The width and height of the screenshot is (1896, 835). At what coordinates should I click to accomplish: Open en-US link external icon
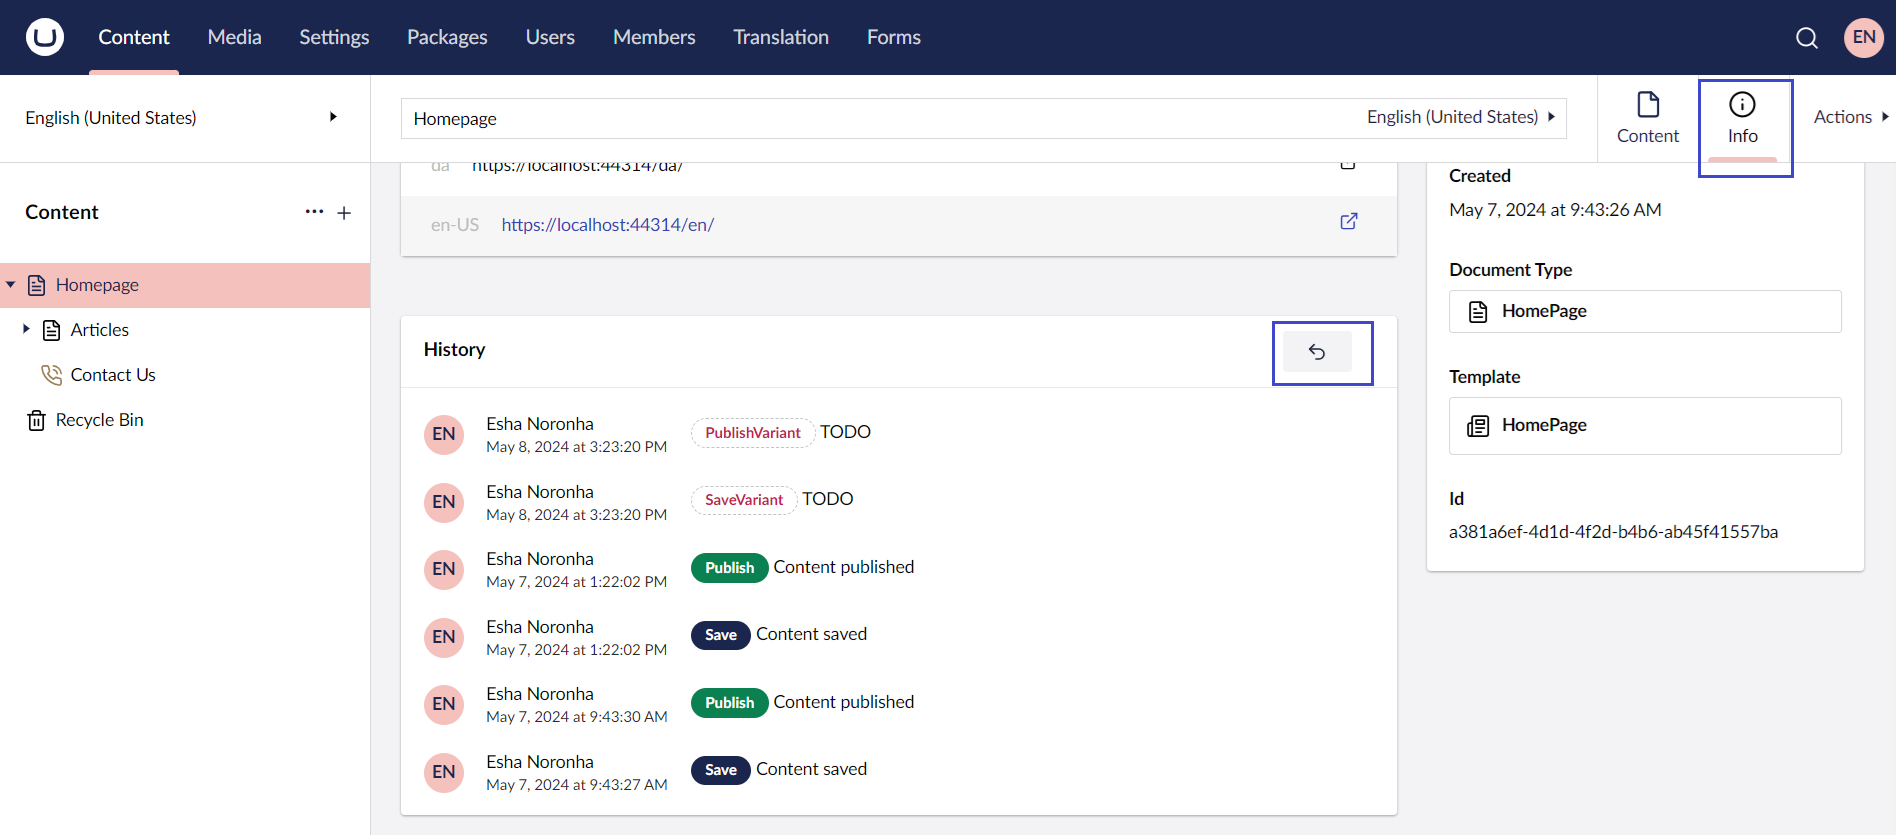[1348, 222]
